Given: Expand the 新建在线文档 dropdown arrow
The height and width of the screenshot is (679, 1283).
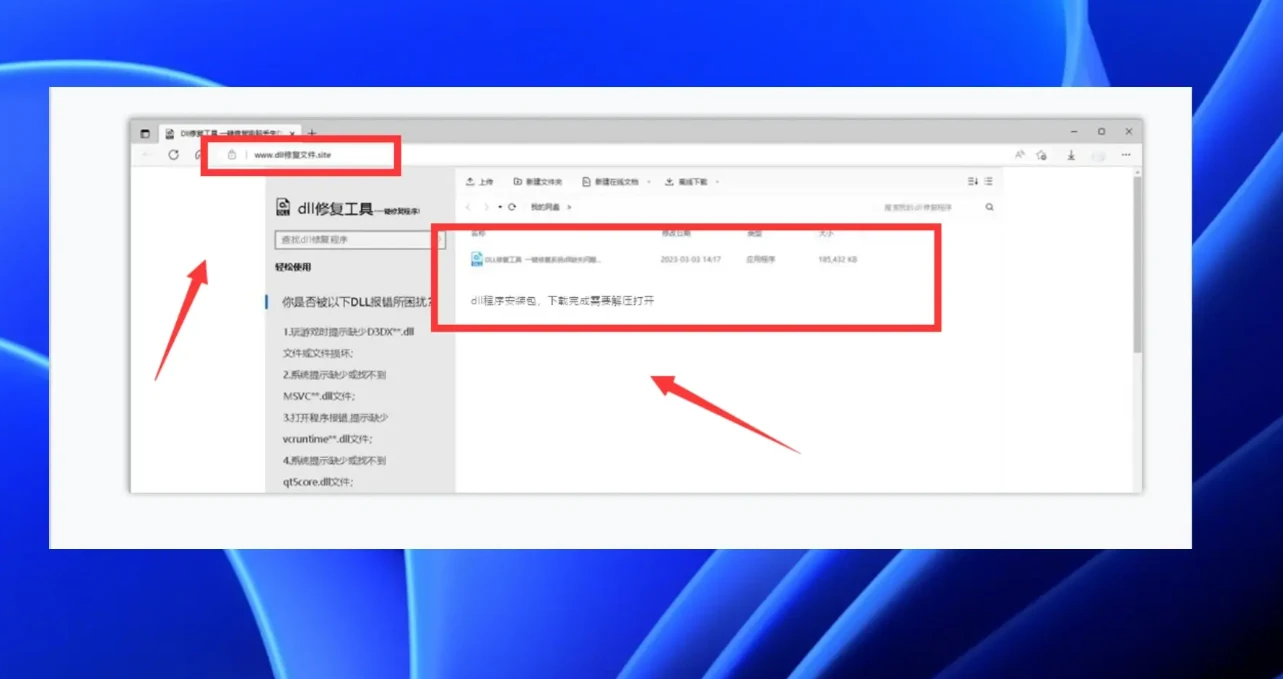Looking at the screenshot, I should pos(649,182).
